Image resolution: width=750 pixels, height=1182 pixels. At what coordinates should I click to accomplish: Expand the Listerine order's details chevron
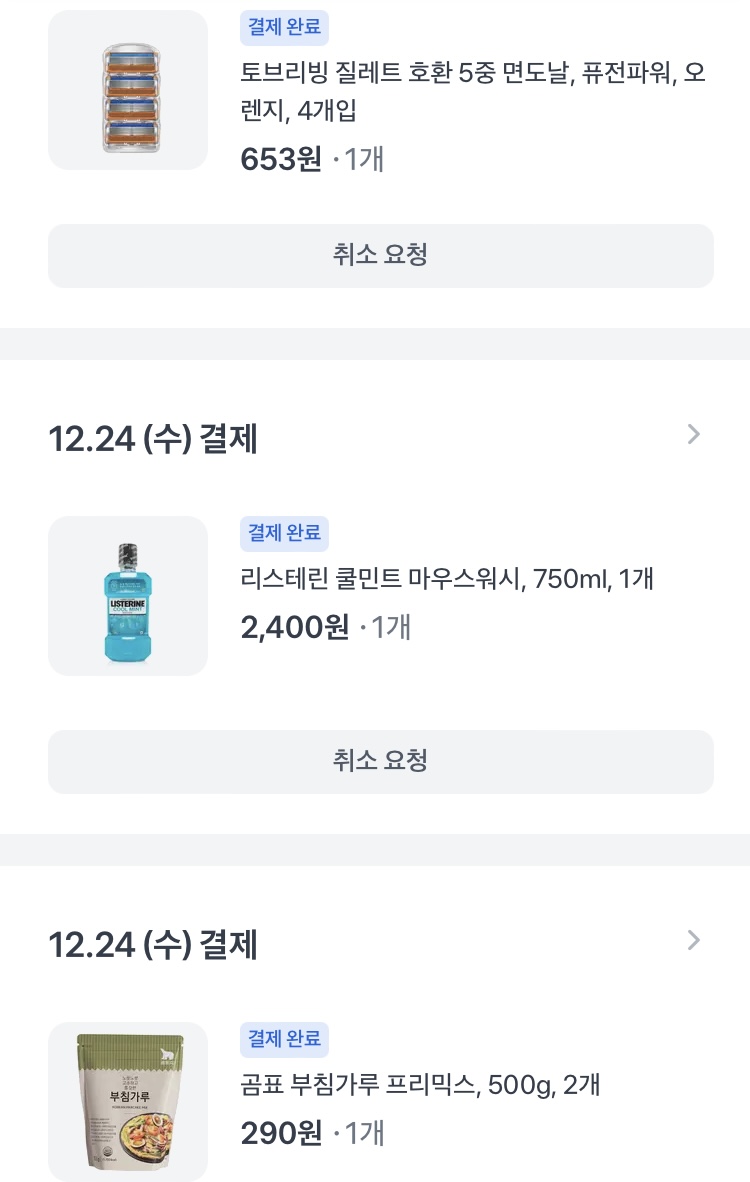pos(694,434)
